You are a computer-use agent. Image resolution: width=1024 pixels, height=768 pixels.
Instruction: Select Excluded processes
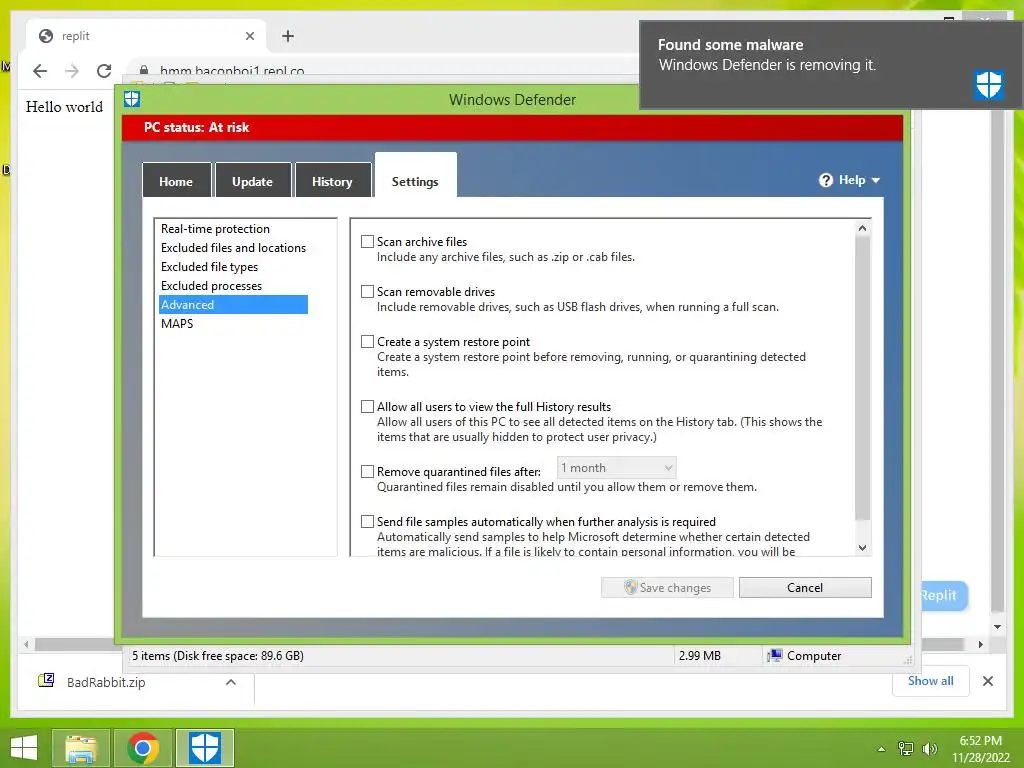click(211, 285)
